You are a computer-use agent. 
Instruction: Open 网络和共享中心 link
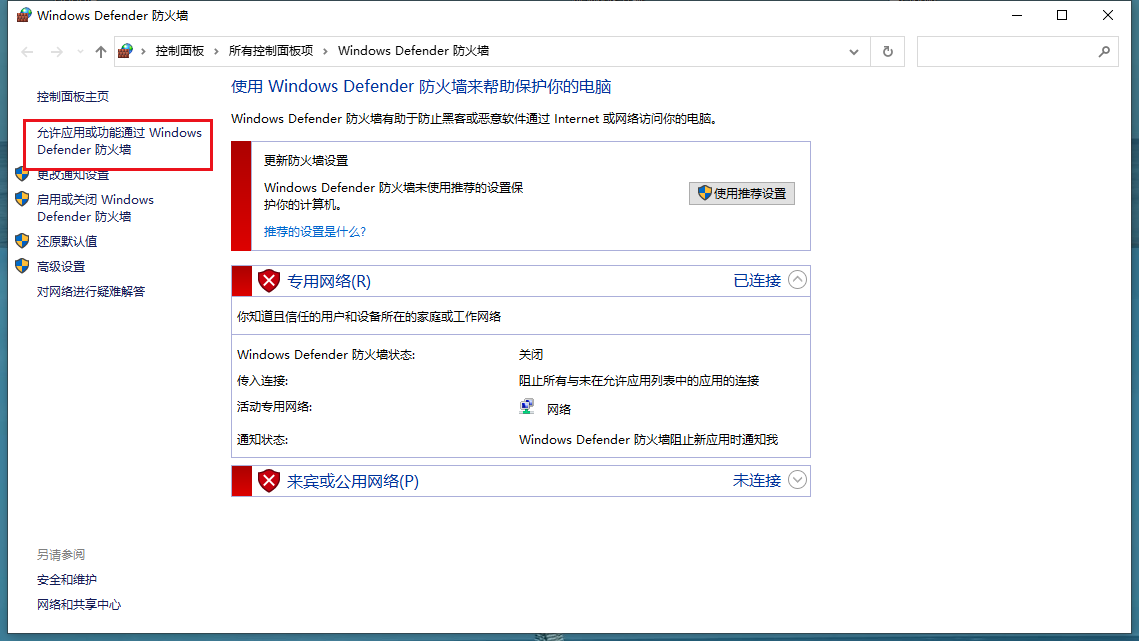pos(79,605)
